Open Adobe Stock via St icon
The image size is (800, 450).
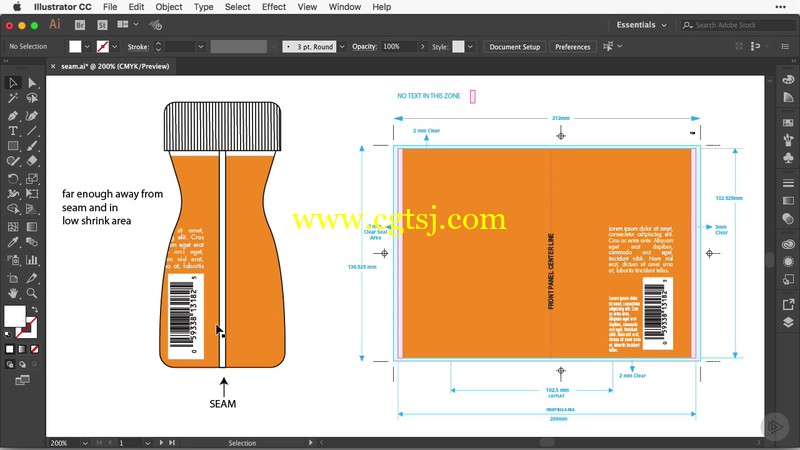click(x=102, y=25)
